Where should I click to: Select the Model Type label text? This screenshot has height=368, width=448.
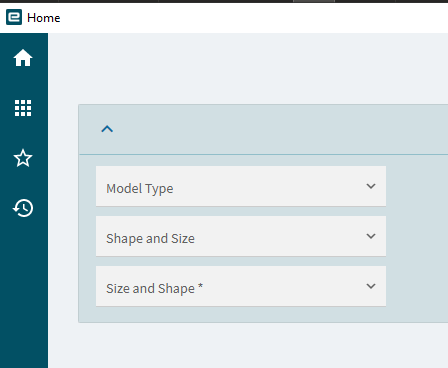140,189
